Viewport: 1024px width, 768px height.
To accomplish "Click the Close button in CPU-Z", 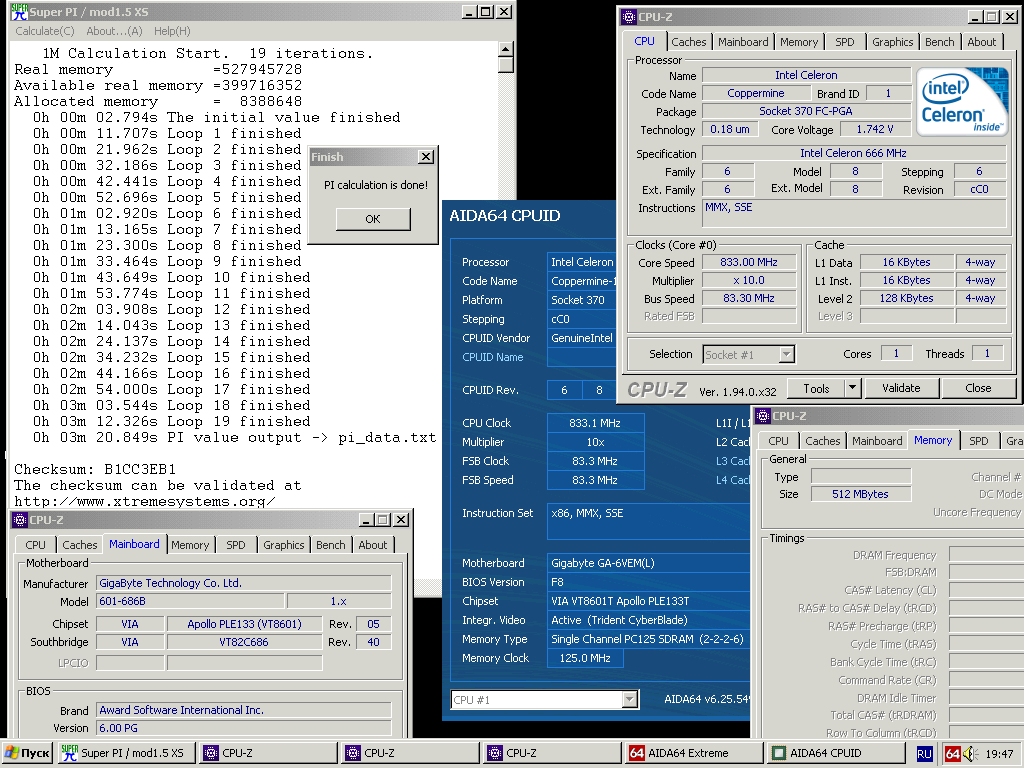I will tap(978, 388).
